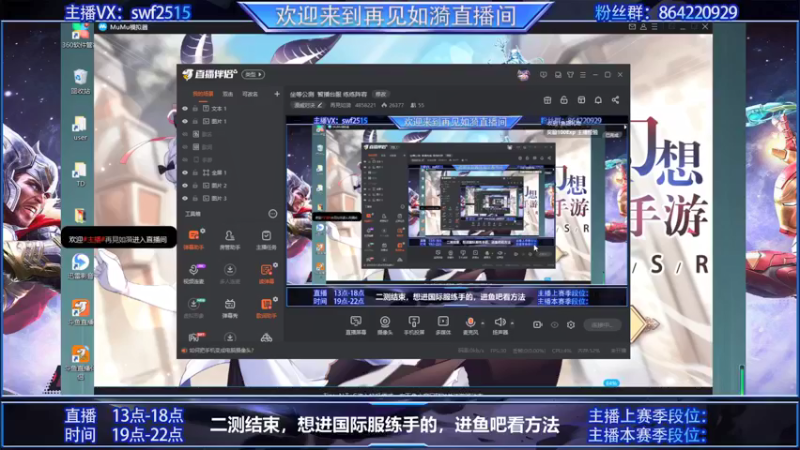Open the microphone options dropdown arrow

tap(483, 323)
